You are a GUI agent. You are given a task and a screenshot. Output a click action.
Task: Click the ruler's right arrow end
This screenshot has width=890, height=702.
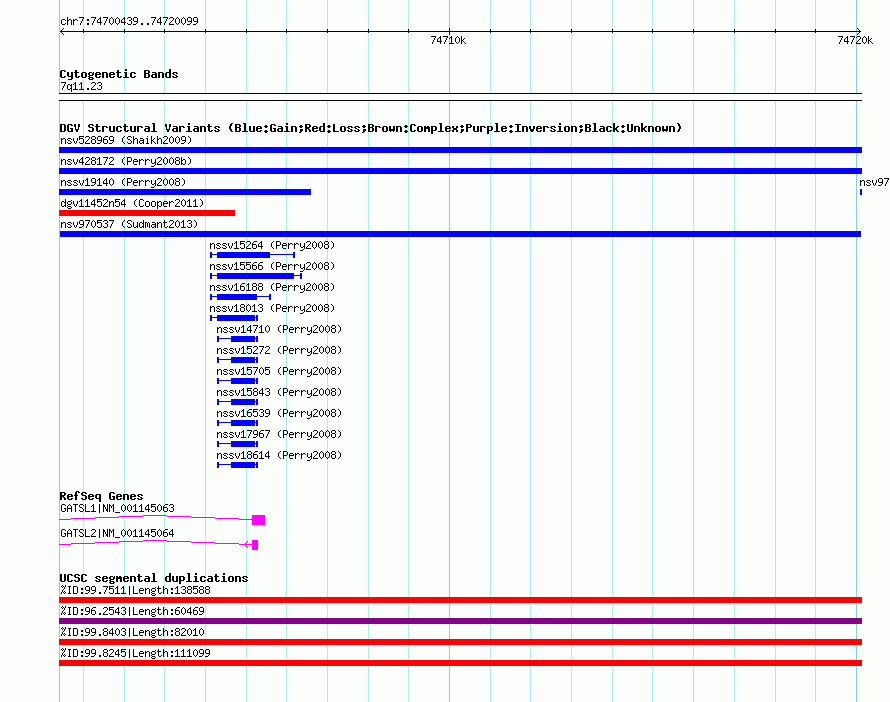coord(859,31)
